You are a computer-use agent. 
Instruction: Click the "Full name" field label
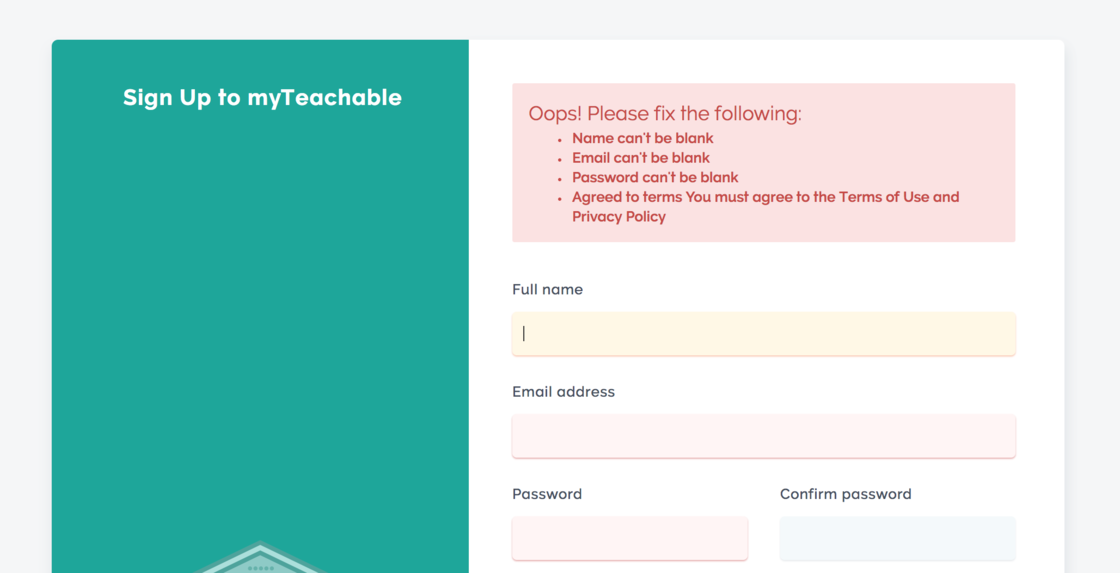pyautogui.click(x=547, y=290)
